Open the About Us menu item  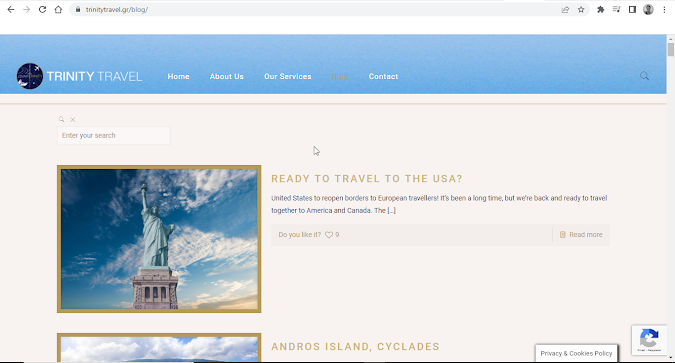coord(226,76)
